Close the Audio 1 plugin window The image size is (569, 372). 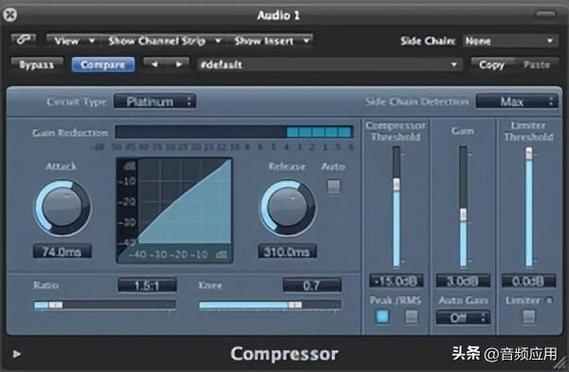[10, 15]
